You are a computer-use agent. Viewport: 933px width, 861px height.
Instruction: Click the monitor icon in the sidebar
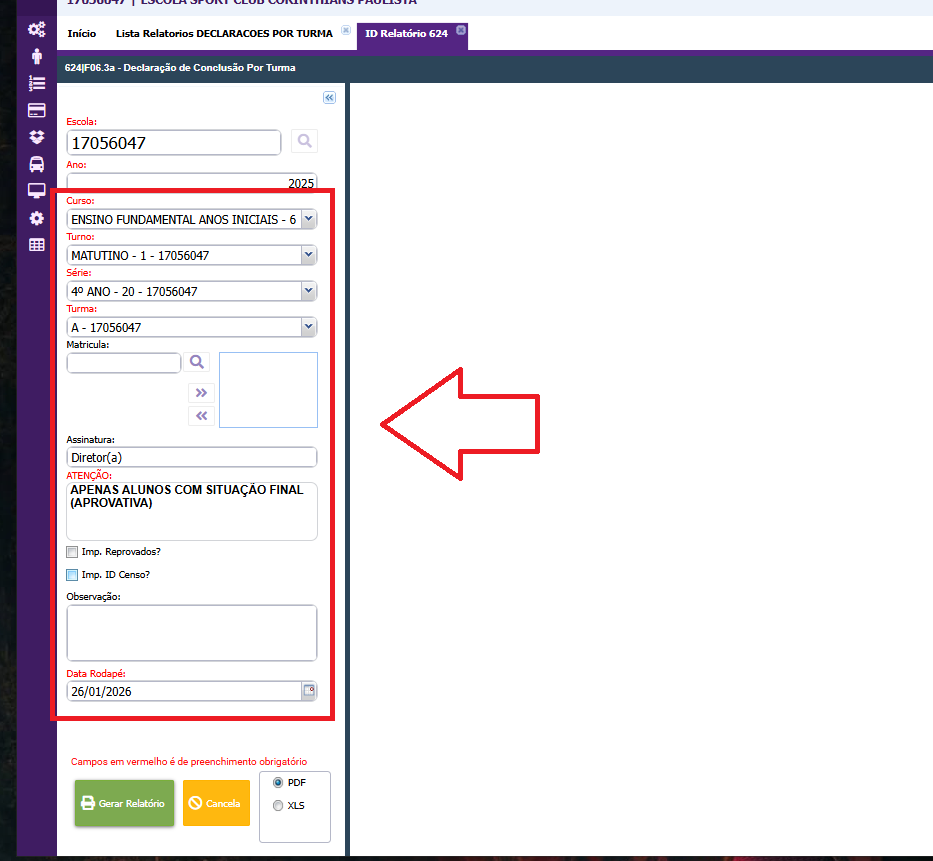coord(36,191)
